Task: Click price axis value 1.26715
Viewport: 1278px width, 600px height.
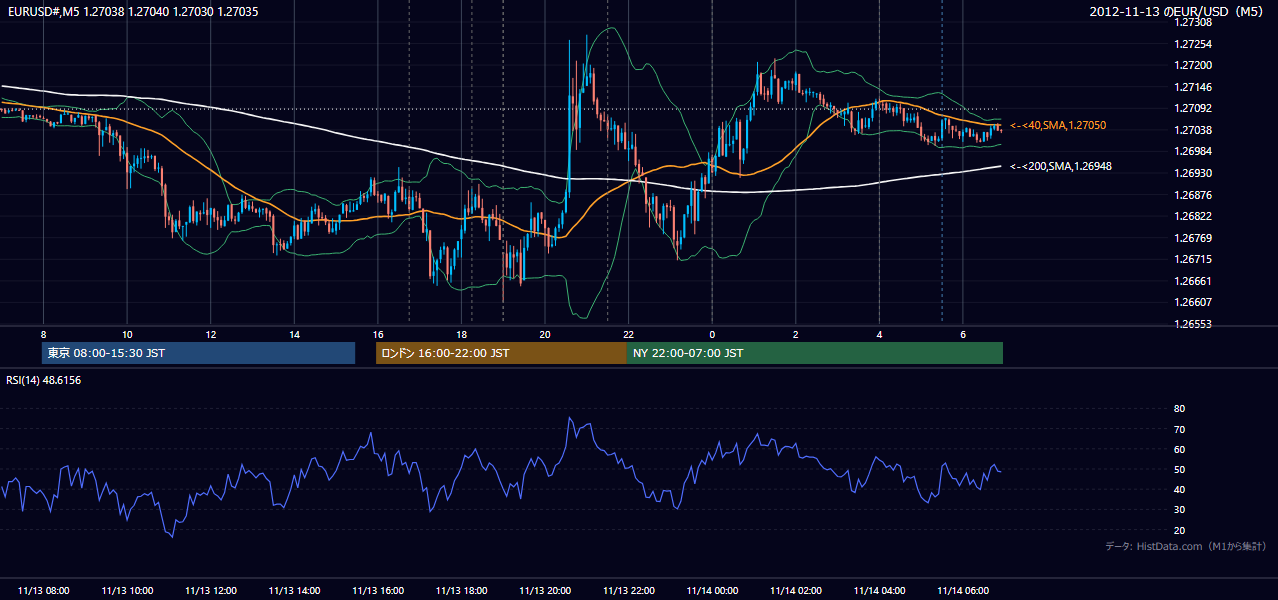Action: [x=1192, y=259]
